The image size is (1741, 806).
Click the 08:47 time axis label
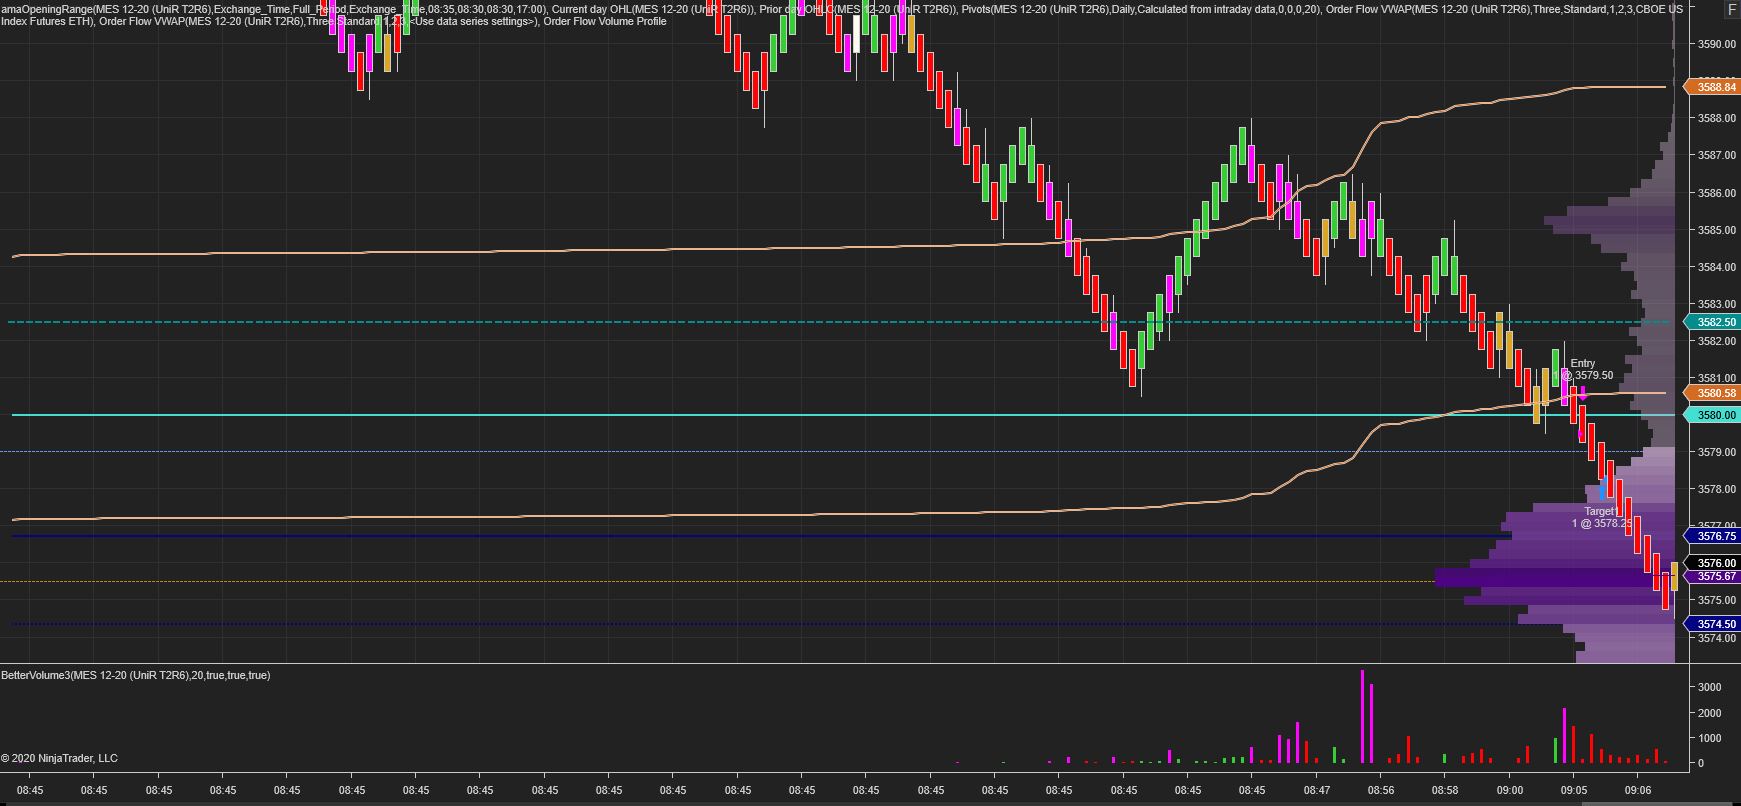pos(1316,790)
